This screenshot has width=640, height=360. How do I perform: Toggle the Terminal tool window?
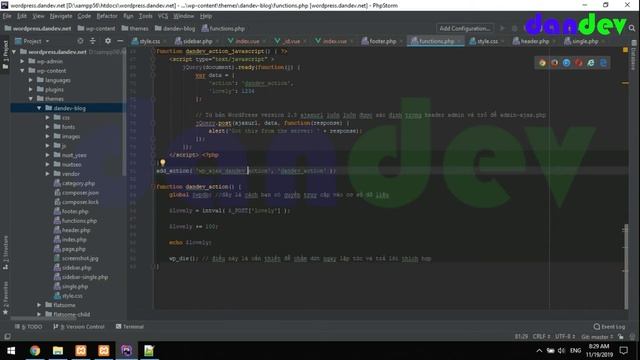pos(130,327)
